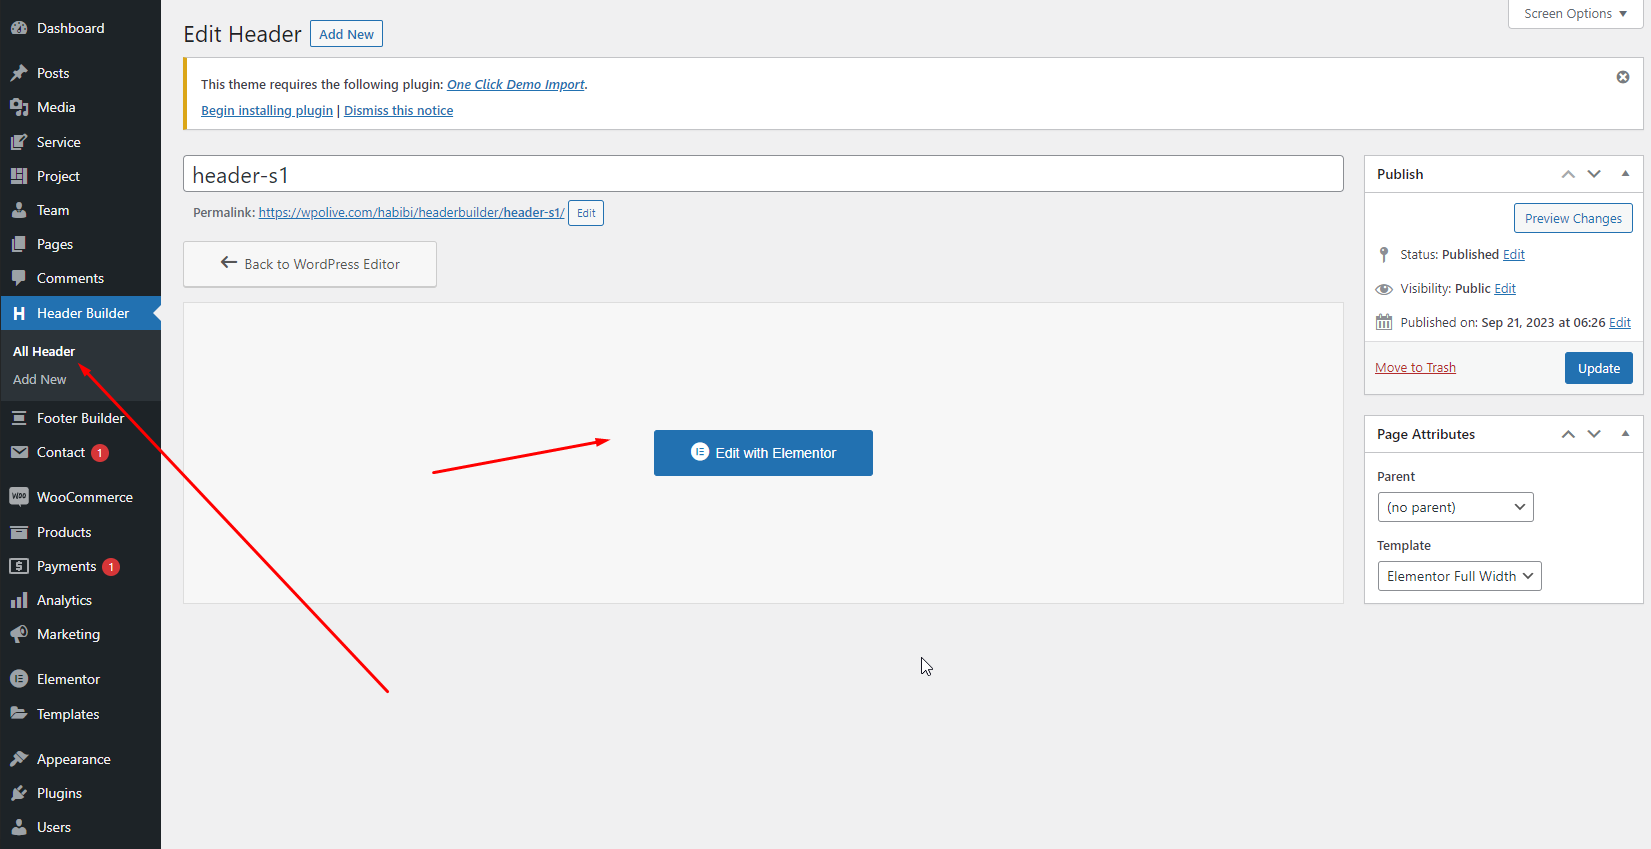The height and width of the screenshot is (849, 1651).
Task: Click the header-s1 title input field
Action: (762, 175)
